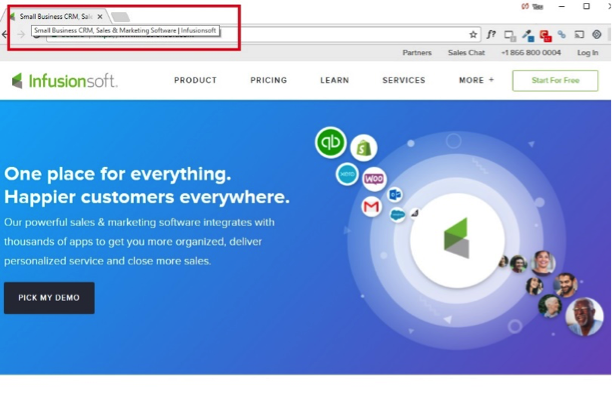Image resolution: width=612 pixels, height=401 pixels.
Task: Click the Gmail M icon
Action: tap(371, 207)
